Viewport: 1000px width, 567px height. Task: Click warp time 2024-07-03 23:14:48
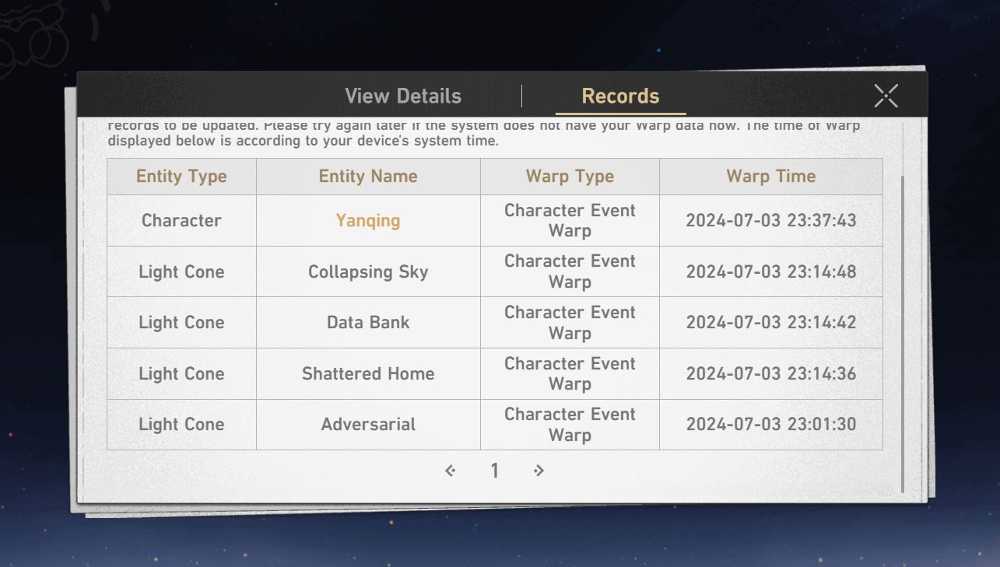click(x=771, y=272)
